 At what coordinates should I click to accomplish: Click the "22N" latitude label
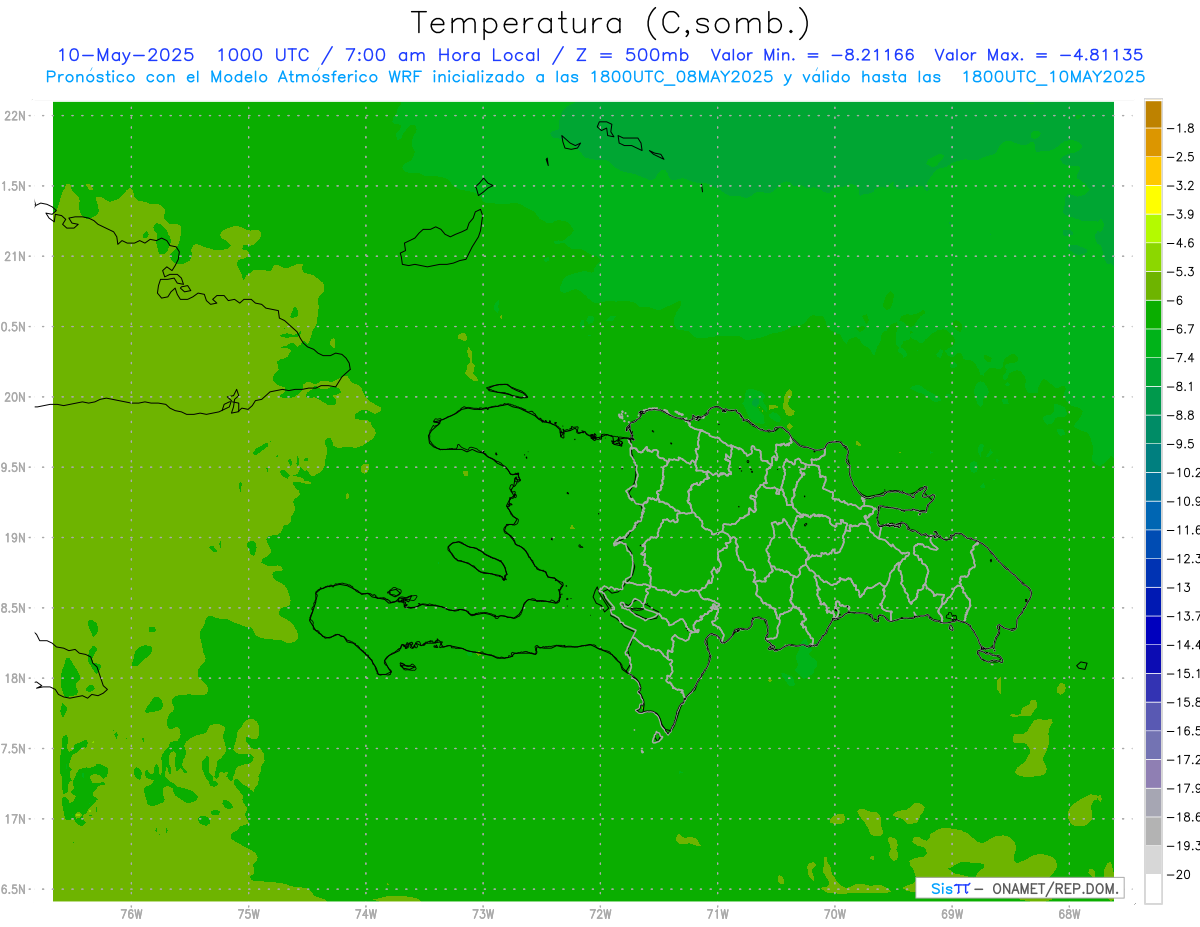click(16, 116)
